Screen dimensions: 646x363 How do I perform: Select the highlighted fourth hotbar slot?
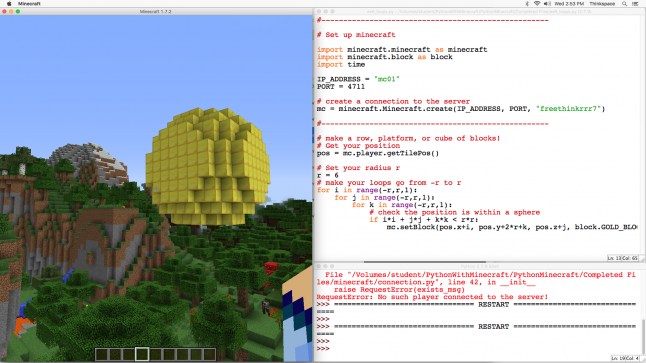click(142, 354)
